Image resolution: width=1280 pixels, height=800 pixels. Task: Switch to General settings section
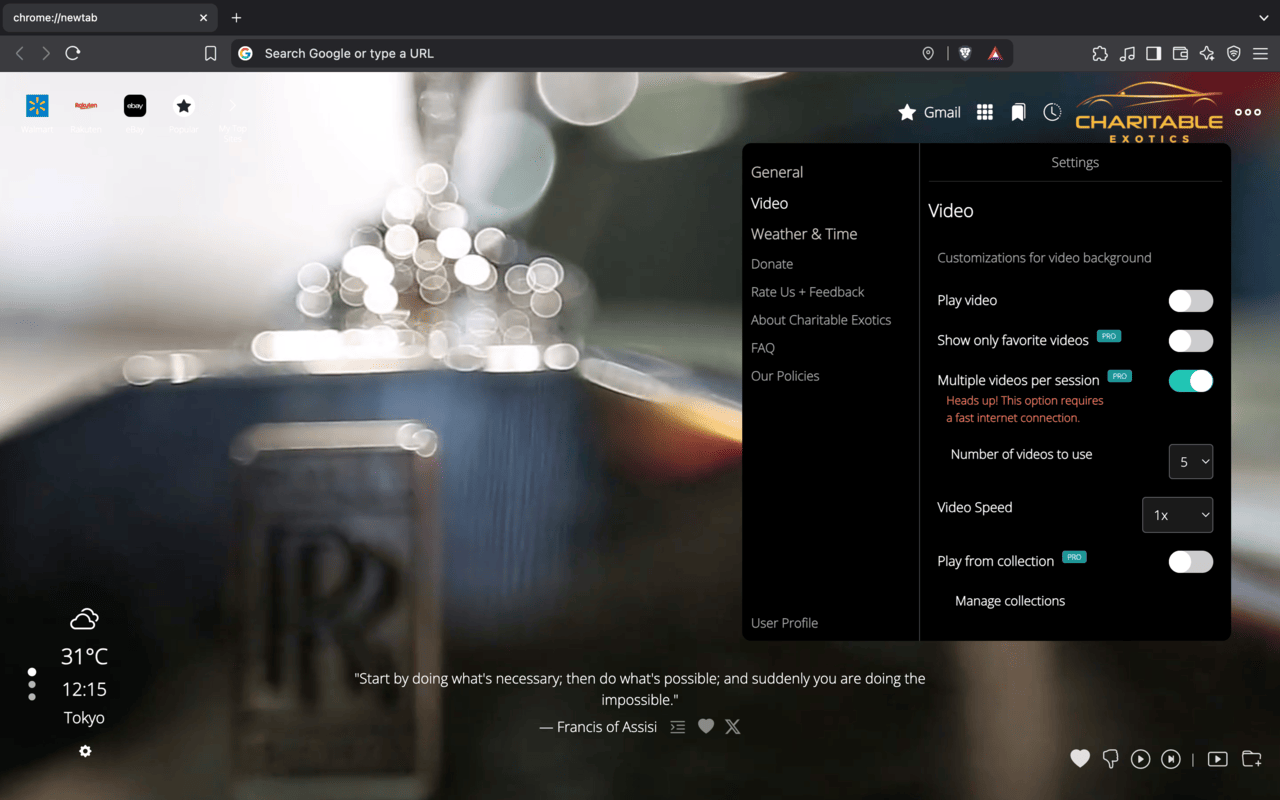click(777, 172)
